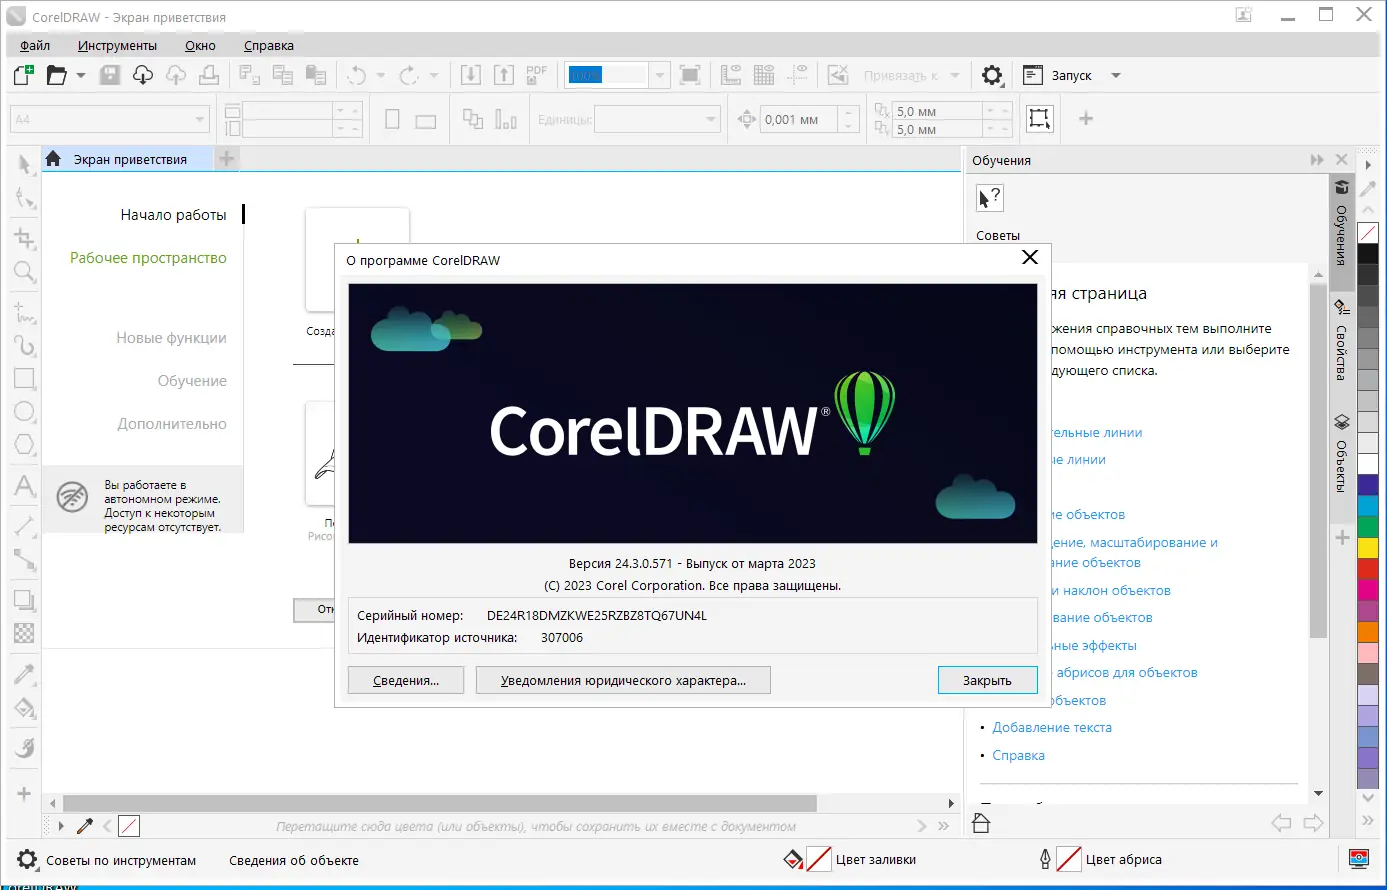The width and height of the screenshot is (1387, 890).
Task: Expand the arrow next to Open icon
Action: click(81, 75)
